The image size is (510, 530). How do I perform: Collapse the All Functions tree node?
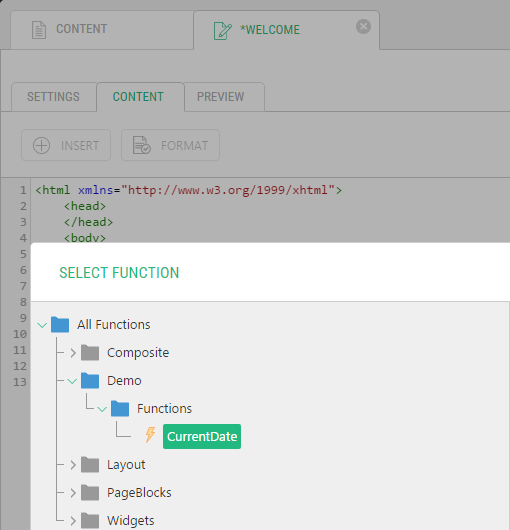pyautogui.click(x=42, y=325)
